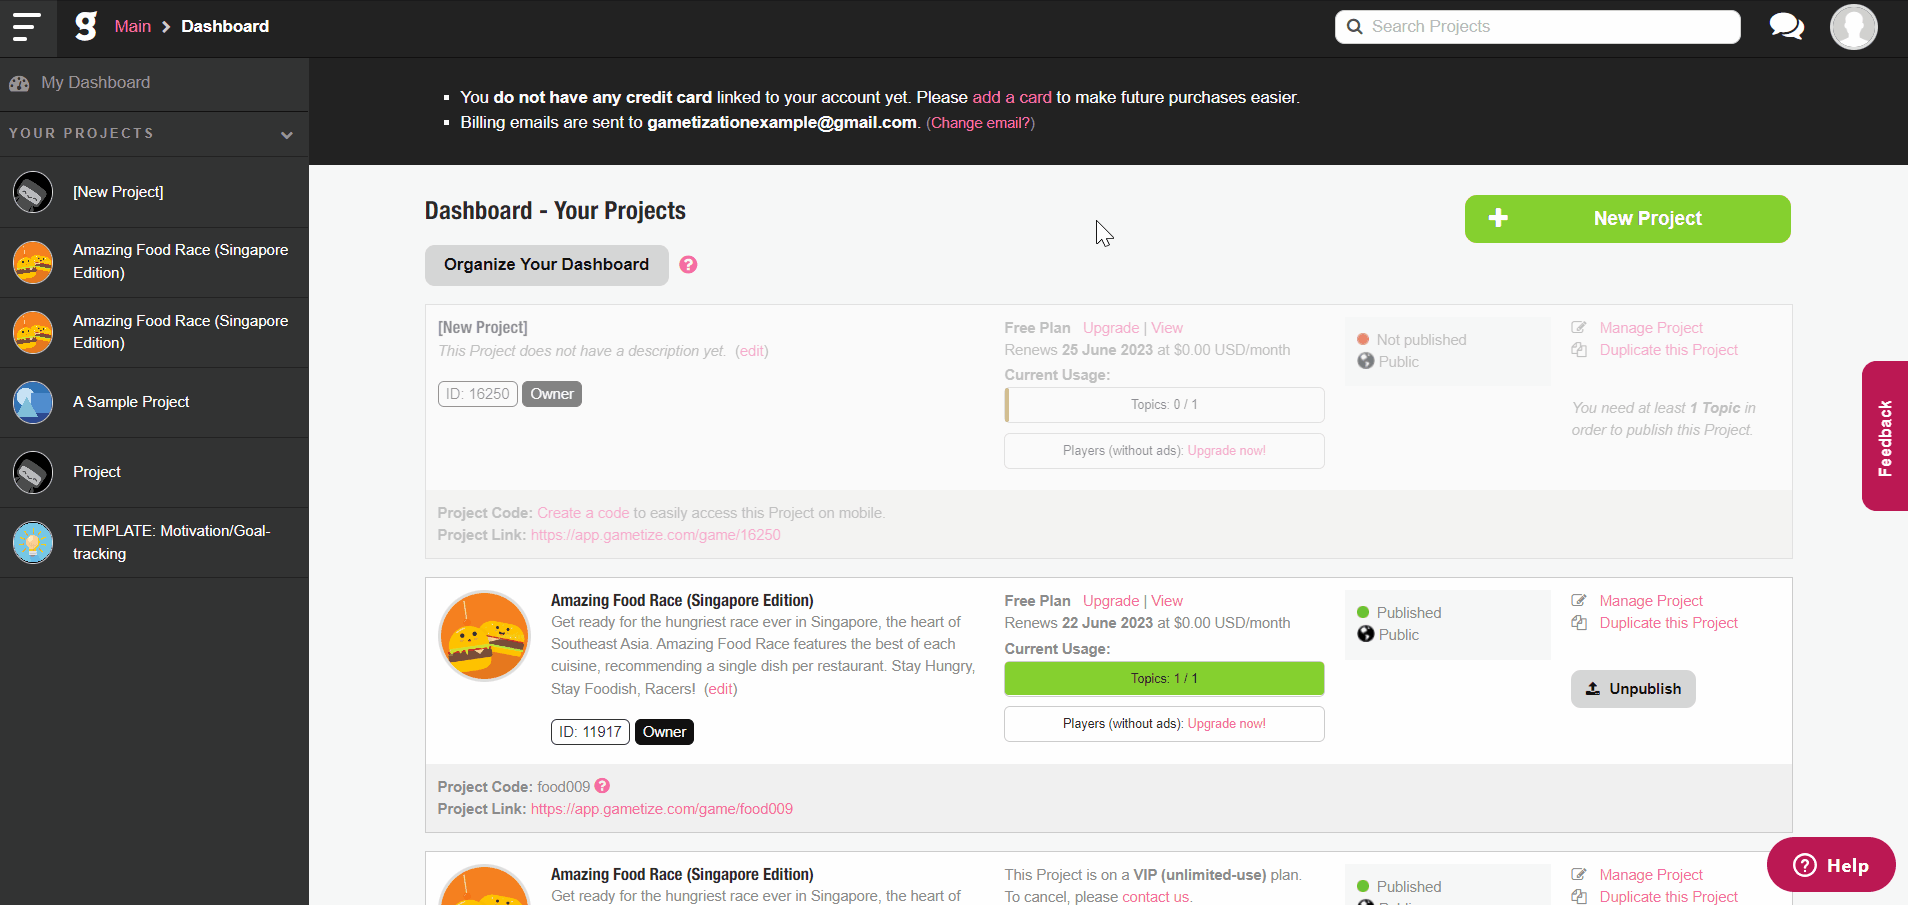The image size is (1908, 905).
Task: Click Upgrade link for project 11917 plan
Action: pos(1111,601)
